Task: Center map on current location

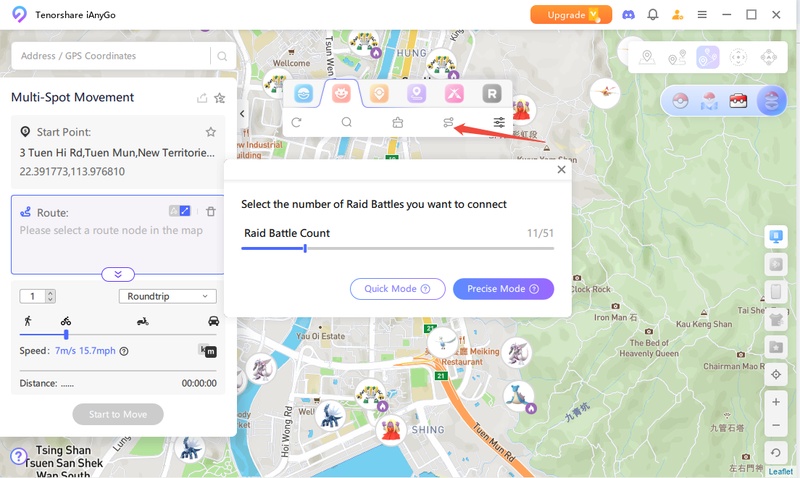Action: 776,375
